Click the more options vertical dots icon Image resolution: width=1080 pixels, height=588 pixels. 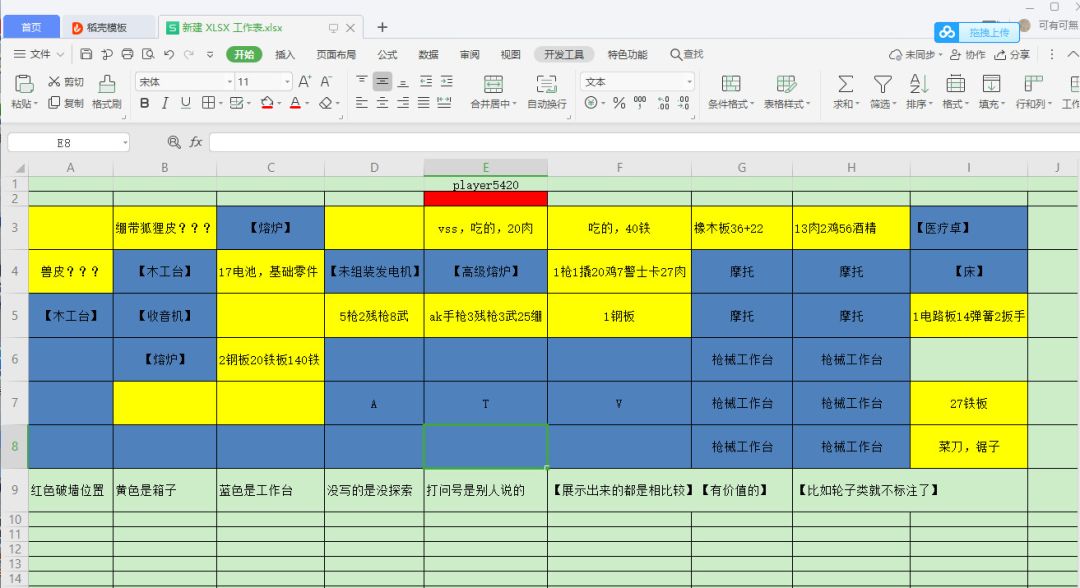(1051, 54)
